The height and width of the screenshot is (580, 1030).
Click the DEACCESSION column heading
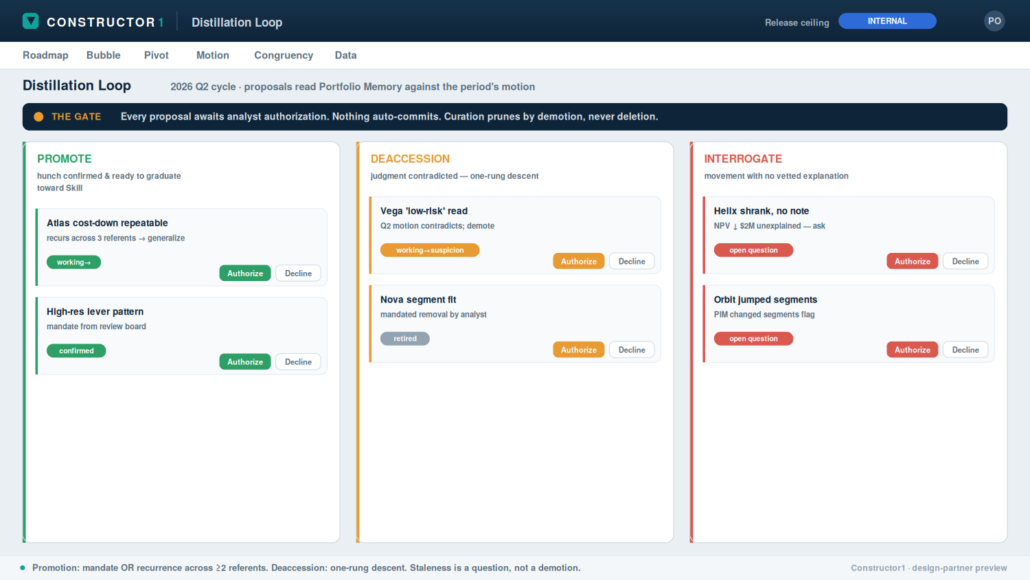(410, 159)
